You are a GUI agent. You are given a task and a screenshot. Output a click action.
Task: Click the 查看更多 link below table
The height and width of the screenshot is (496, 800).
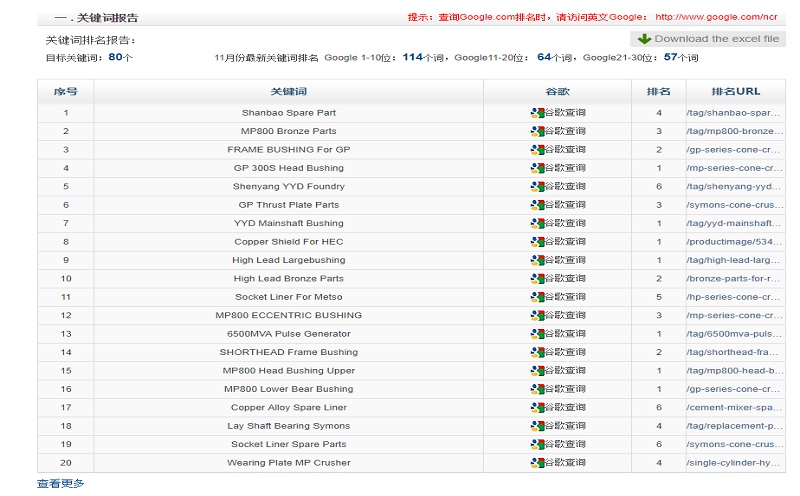60,483
